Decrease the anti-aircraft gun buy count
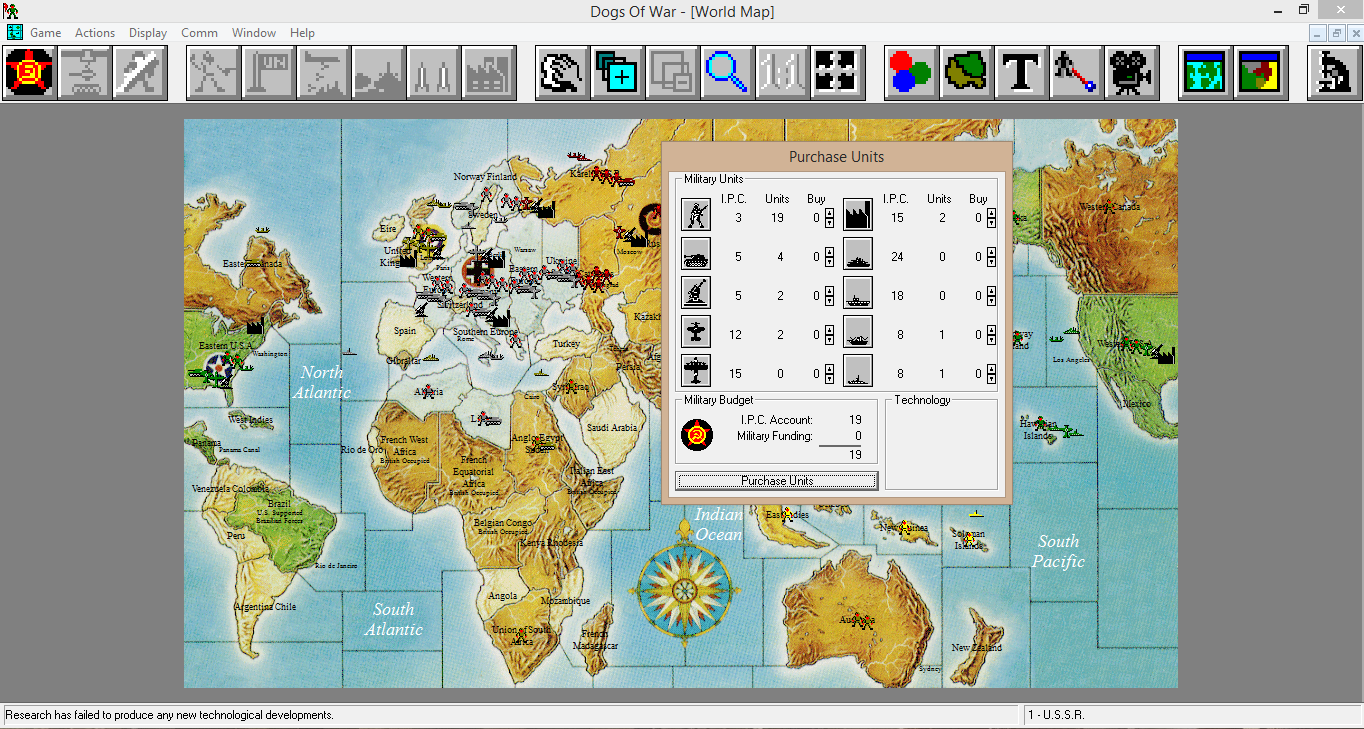Viewport: 1364px width, 729px height. point(829,301)
